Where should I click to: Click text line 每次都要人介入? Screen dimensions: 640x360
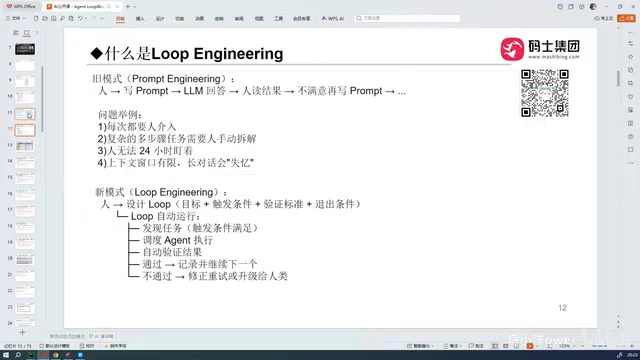pos(137,127)
